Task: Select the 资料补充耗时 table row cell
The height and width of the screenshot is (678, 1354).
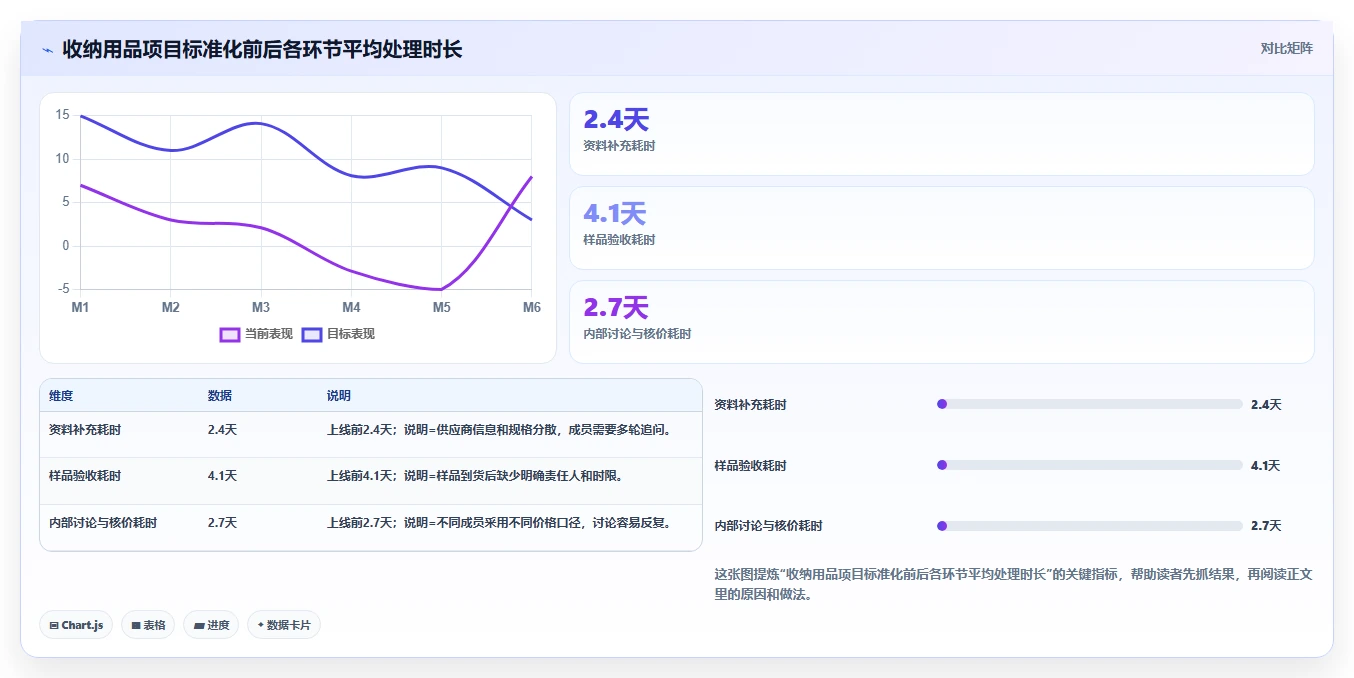Action: click(85, 430)
